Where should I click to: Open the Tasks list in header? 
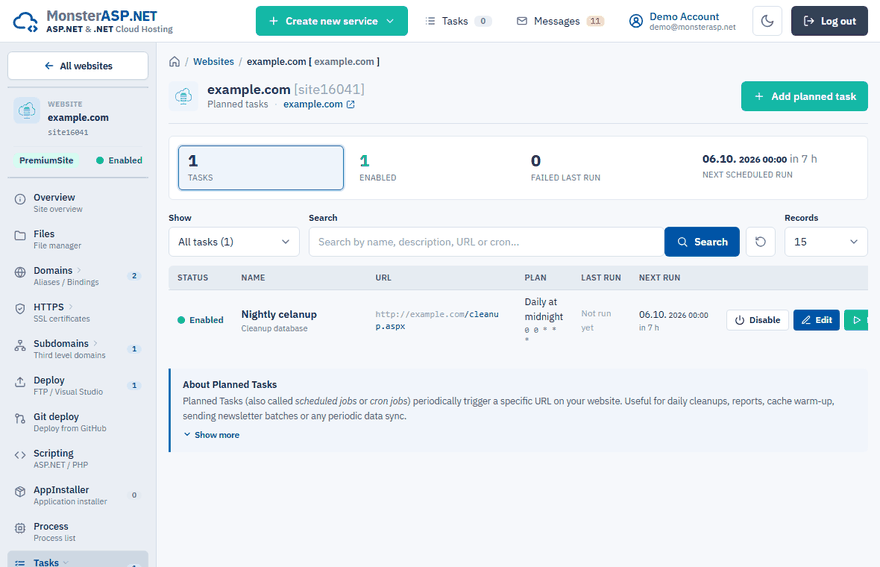458,21
